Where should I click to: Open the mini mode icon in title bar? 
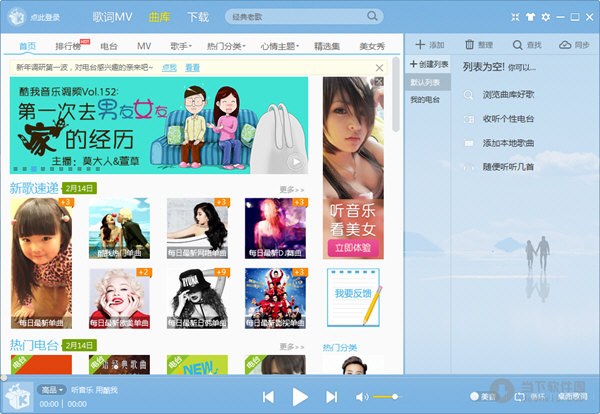click(x=515, y=17)
